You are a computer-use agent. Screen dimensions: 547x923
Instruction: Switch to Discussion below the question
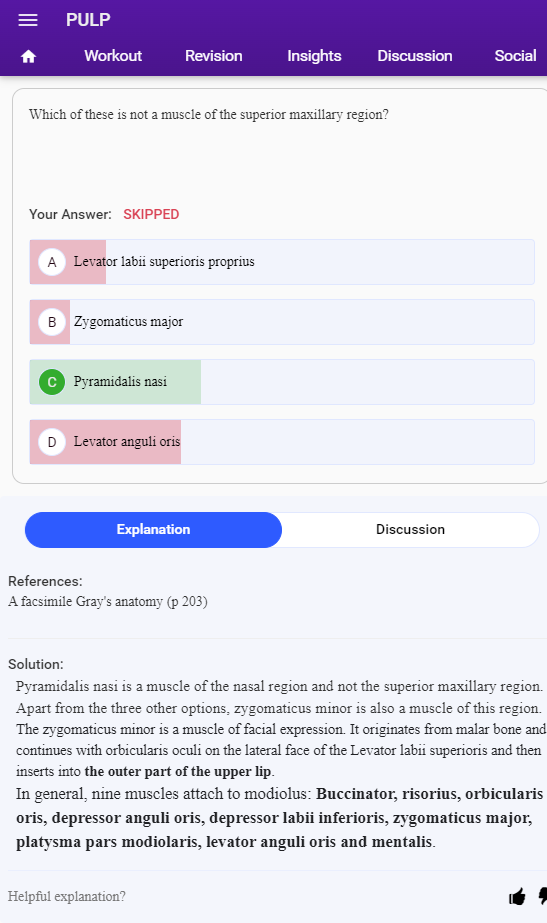(410, 530)
